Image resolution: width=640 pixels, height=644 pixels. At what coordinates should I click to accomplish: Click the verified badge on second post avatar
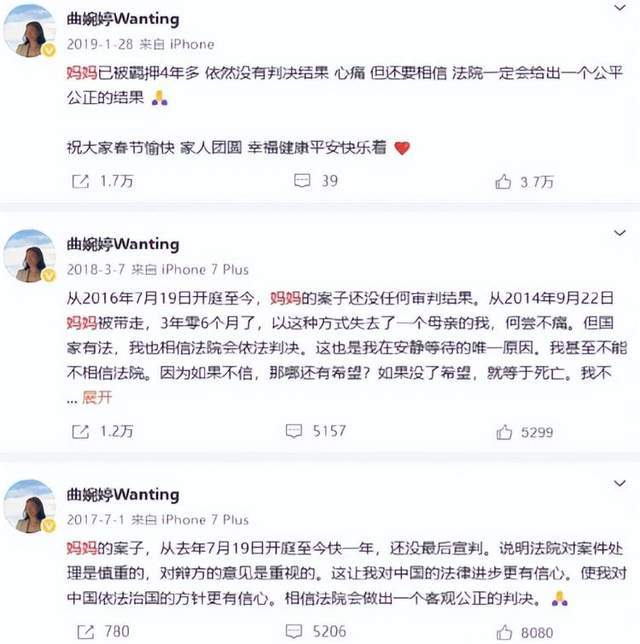pos(49,275)
